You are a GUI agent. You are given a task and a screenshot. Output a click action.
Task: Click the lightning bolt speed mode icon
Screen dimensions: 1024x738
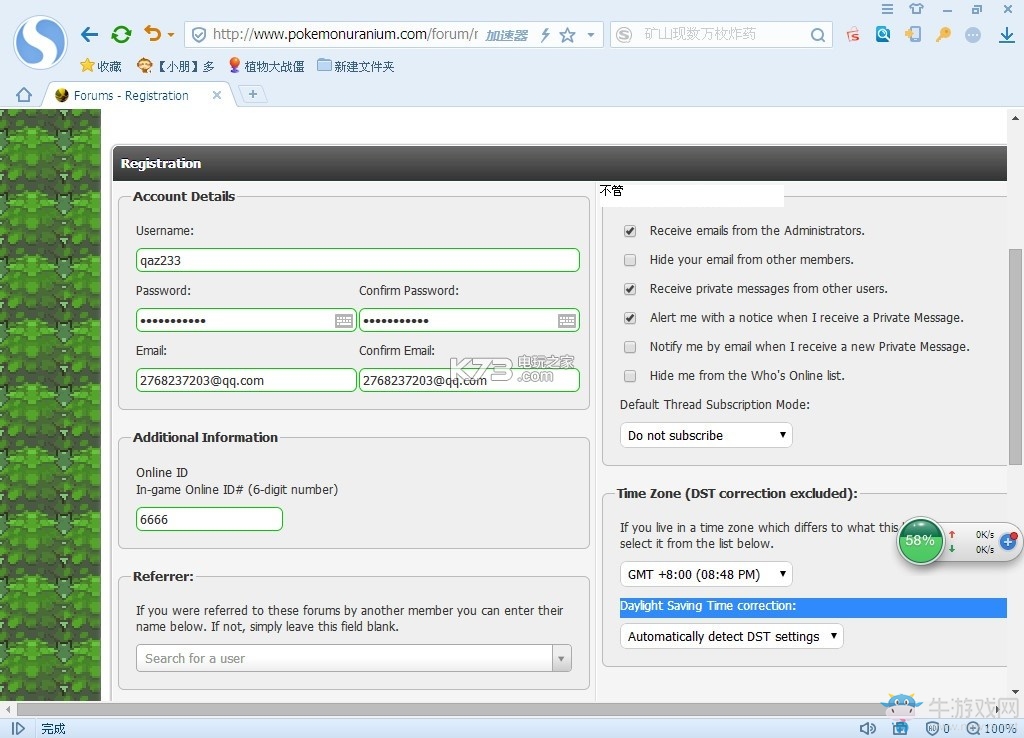(545, 35)
